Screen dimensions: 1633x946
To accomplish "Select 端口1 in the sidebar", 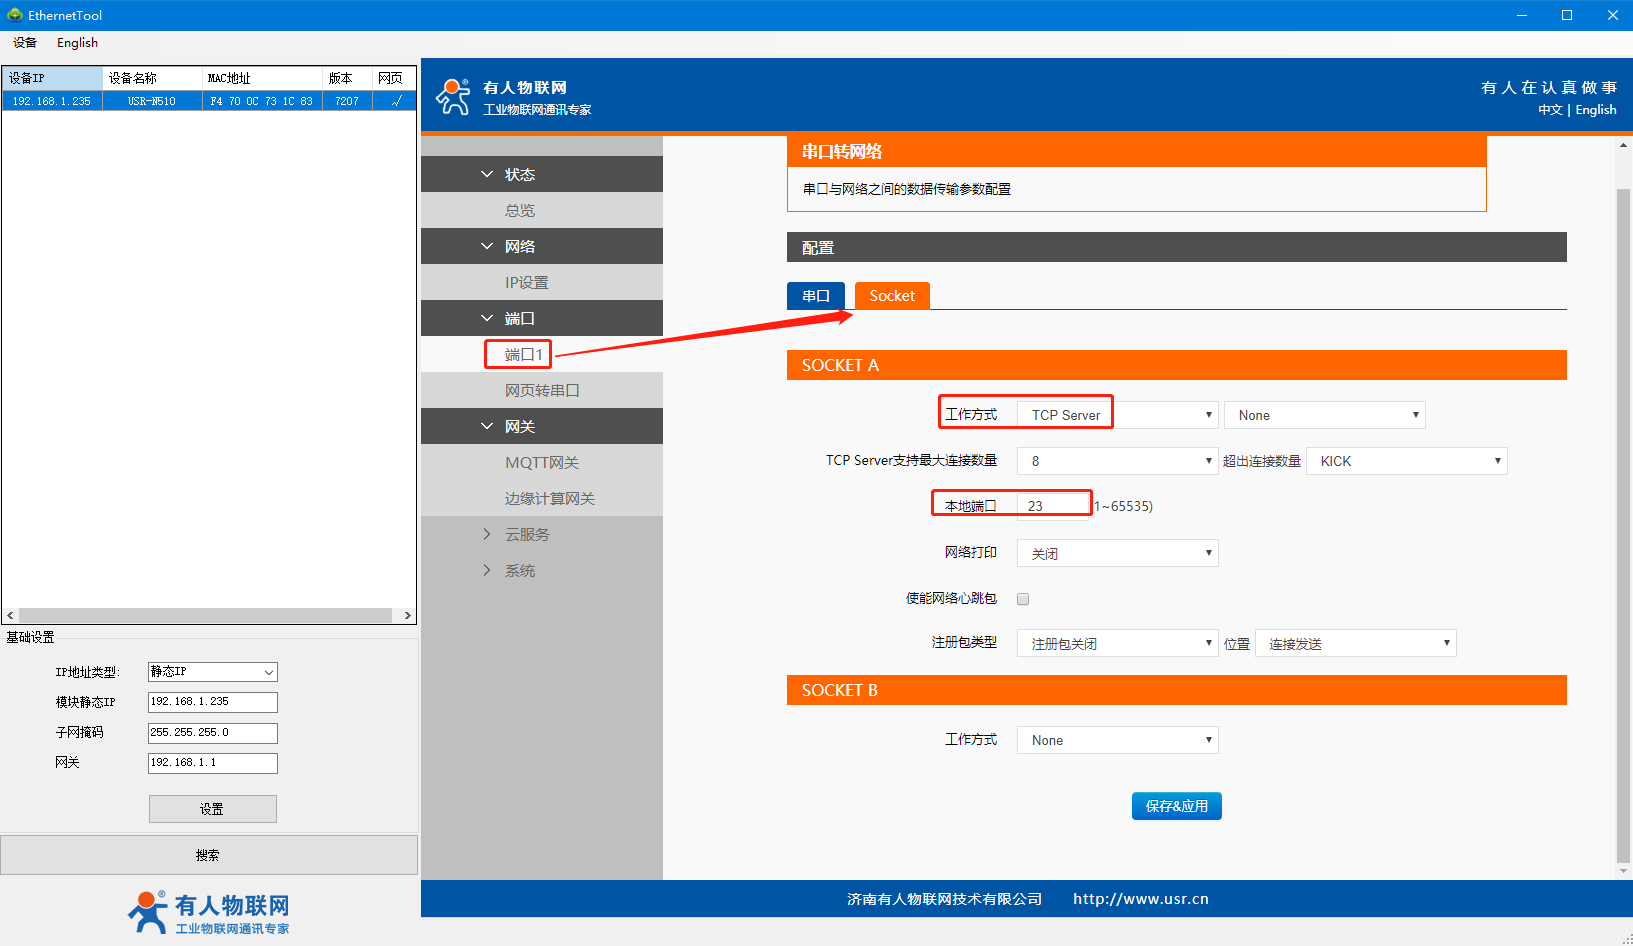I will (x=523, y=354).
